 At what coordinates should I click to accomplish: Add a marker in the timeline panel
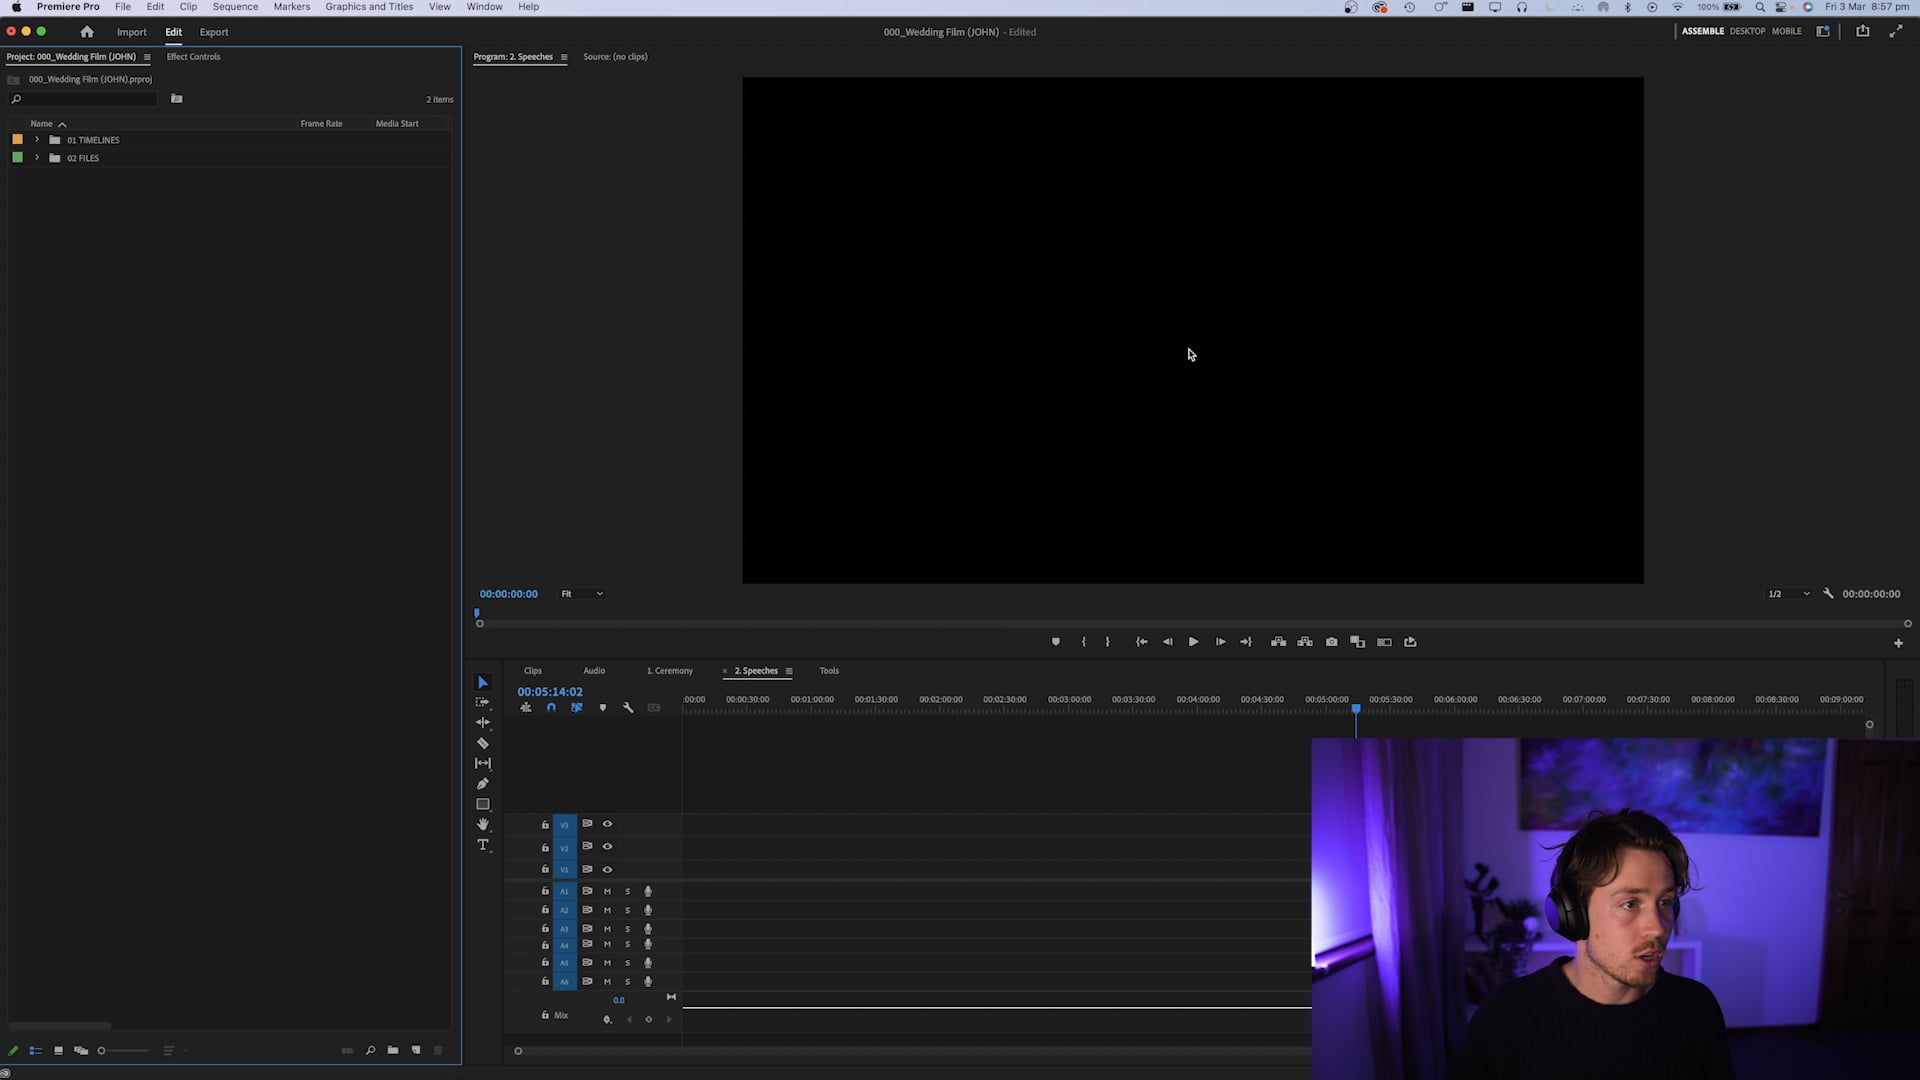click(602, 707)
